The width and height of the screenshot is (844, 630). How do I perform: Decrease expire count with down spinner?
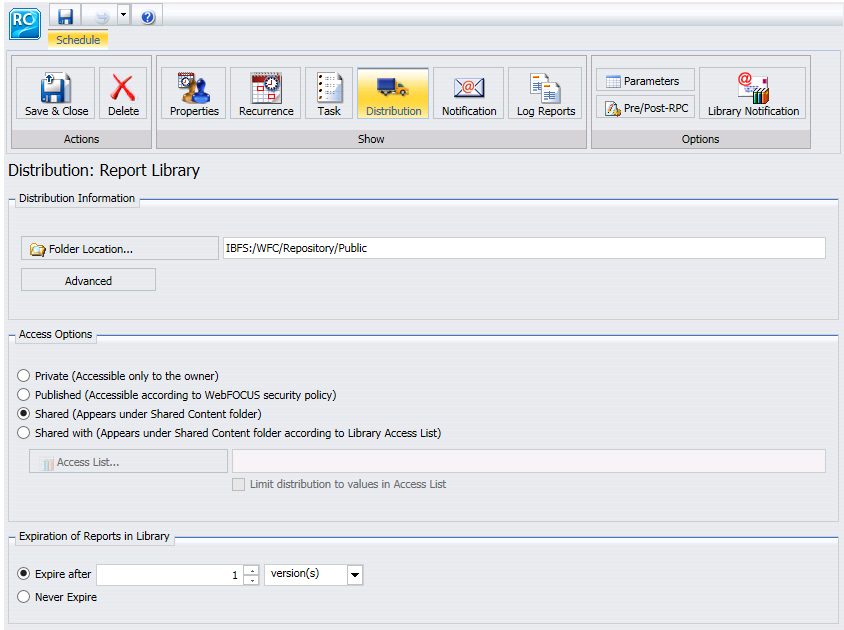(x=251, y=580)
